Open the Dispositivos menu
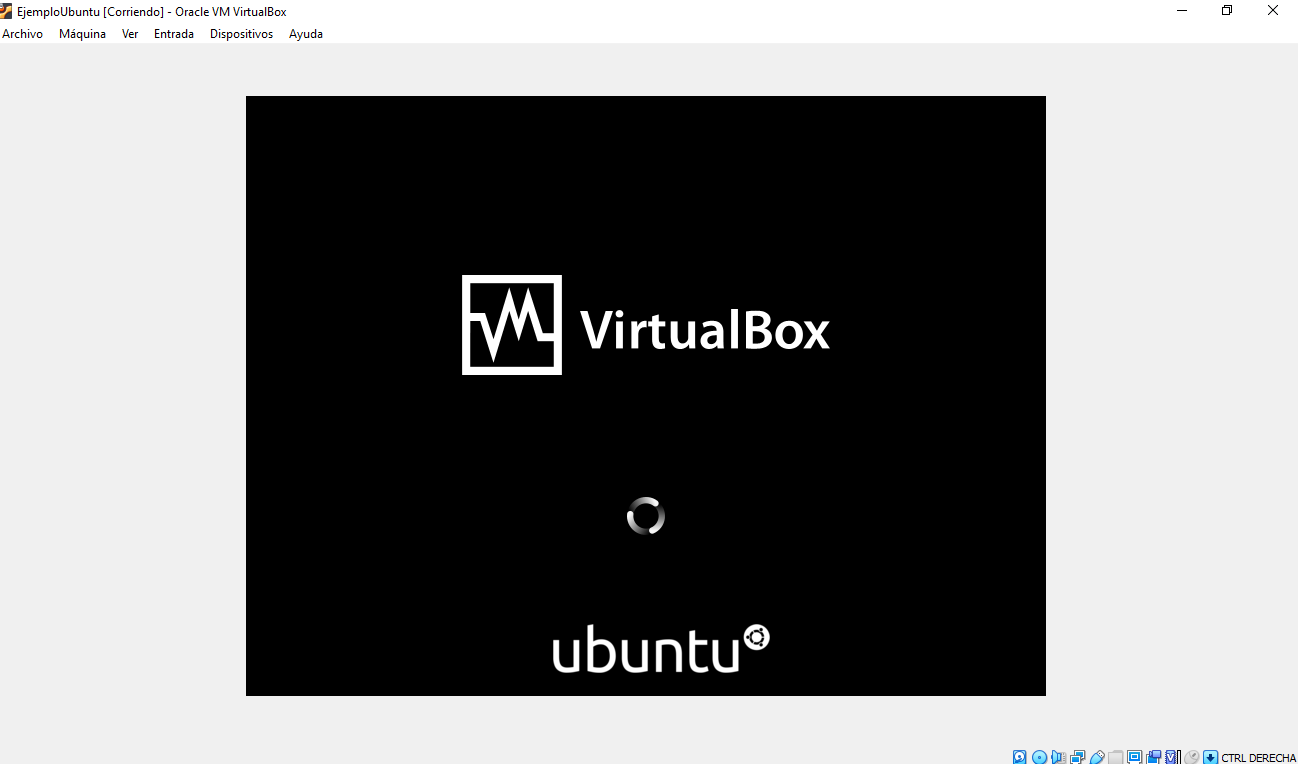This screenshot has height=764, width=1298. 241,34
